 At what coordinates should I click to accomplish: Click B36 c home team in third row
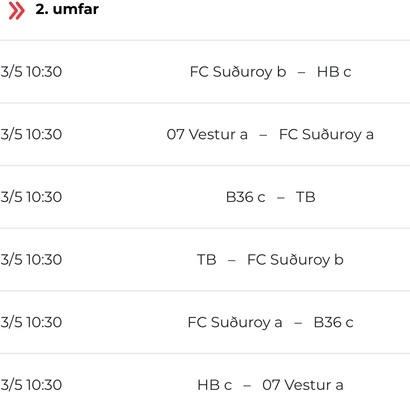click(246, 197)
